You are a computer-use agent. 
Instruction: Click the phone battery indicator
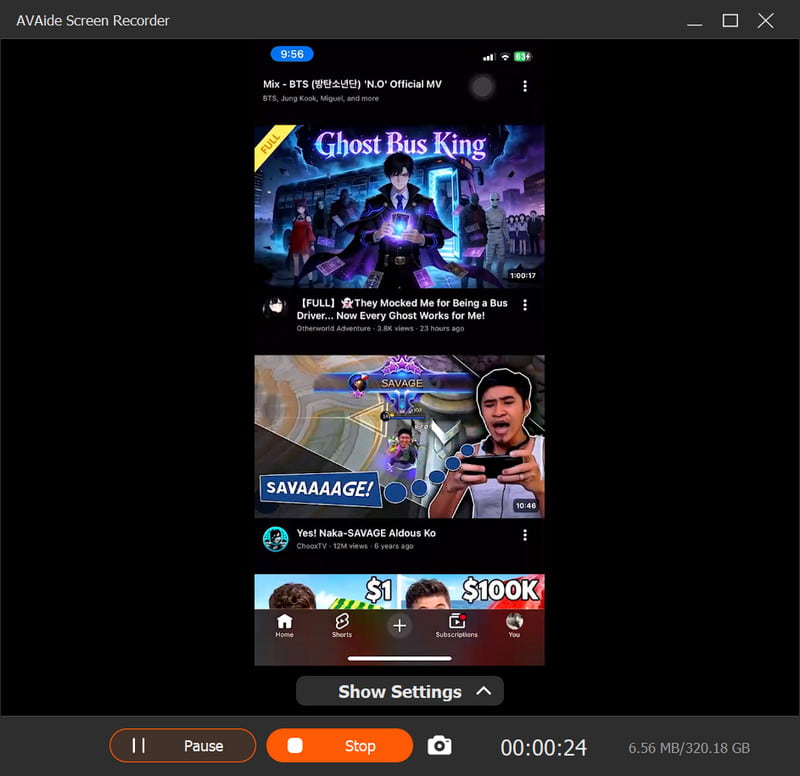[x=522, y=57]
